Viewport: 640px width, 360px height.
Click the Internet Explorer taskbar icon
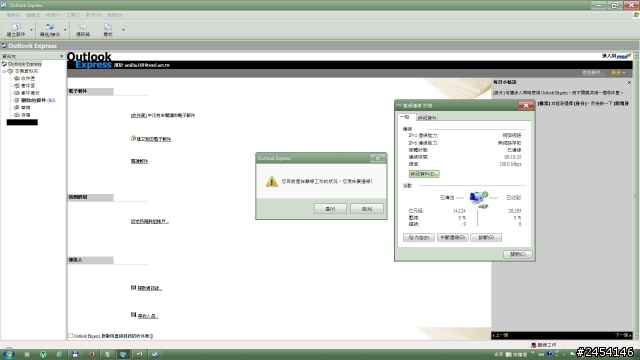(59, 354)
